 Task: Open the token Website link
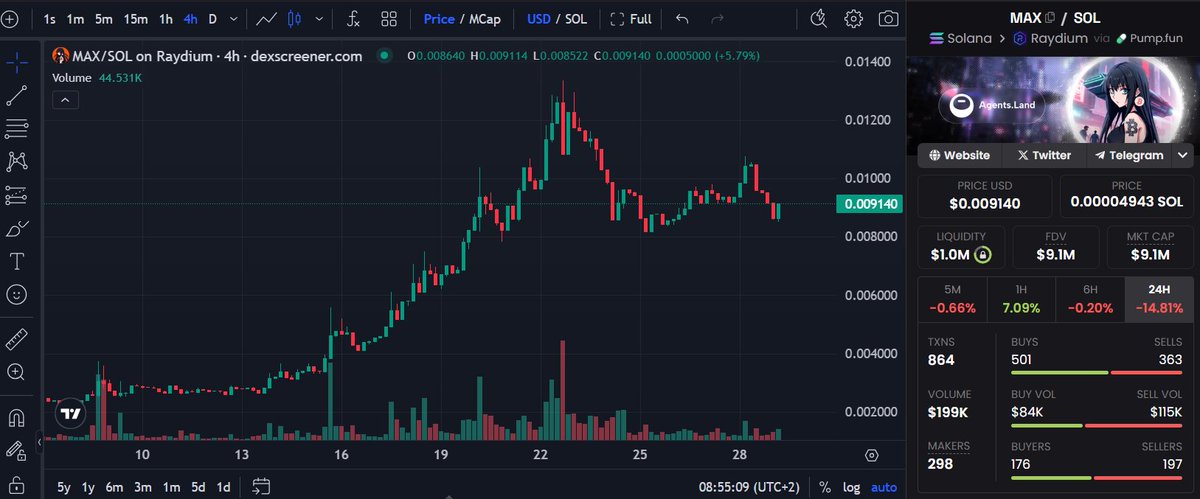point(960,155)
